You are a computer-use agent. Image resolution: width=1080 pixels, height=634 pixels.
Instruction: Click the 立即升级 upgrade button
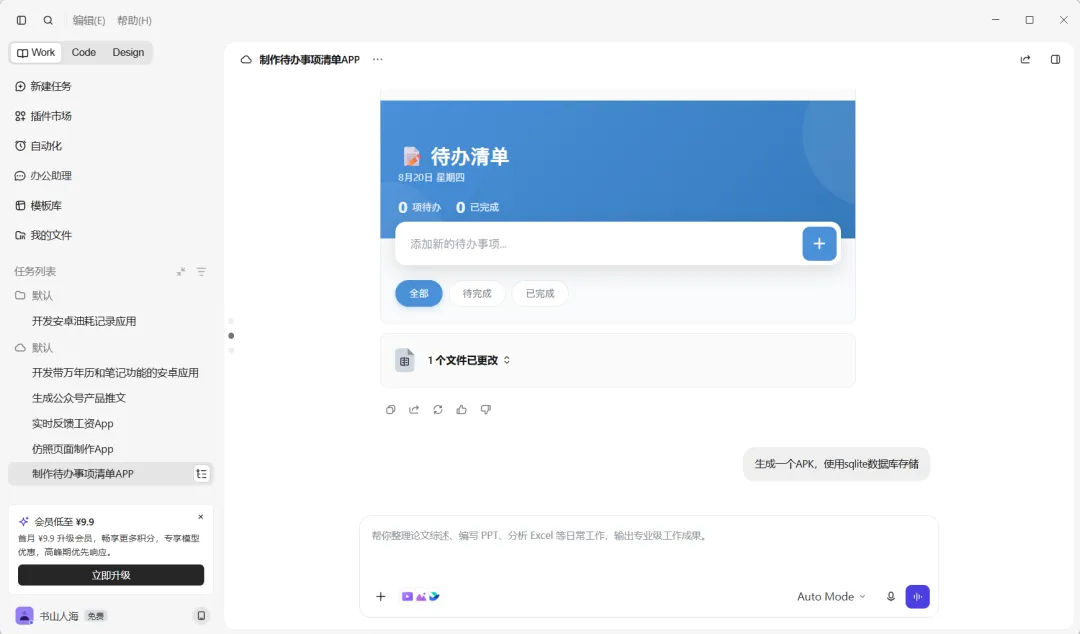111,575
